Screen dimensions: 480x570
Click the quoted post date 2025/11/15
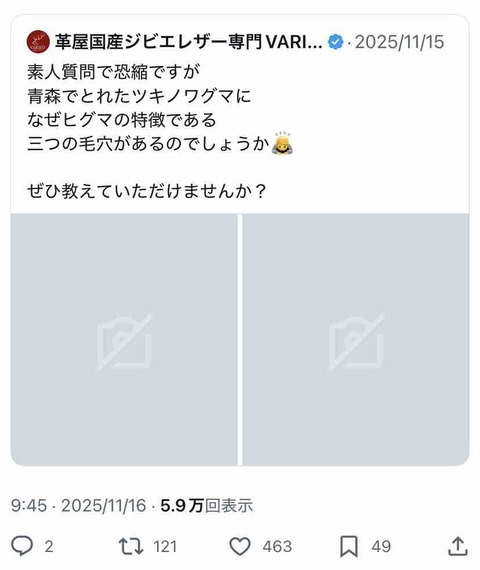pos(399,42)
